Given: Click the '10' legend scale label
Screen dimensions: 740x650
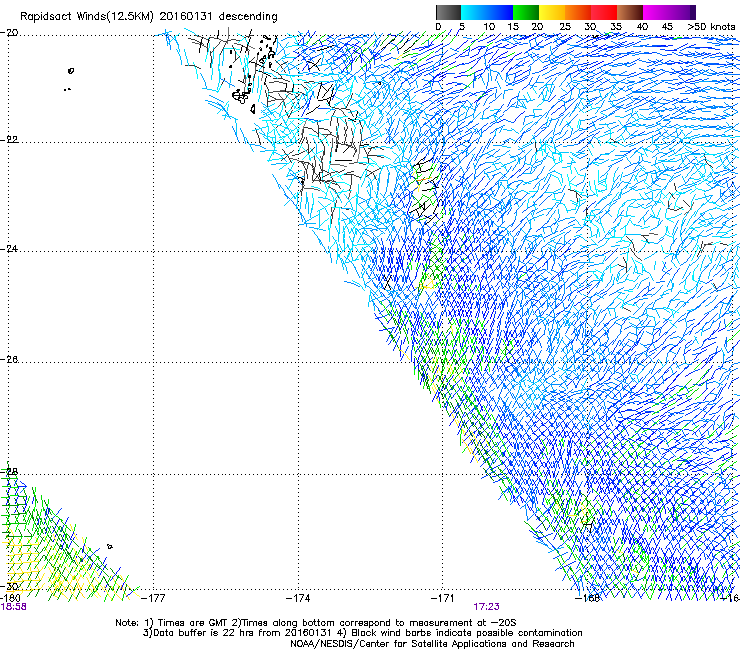Looking at the screenshot, I should point(489,27).
